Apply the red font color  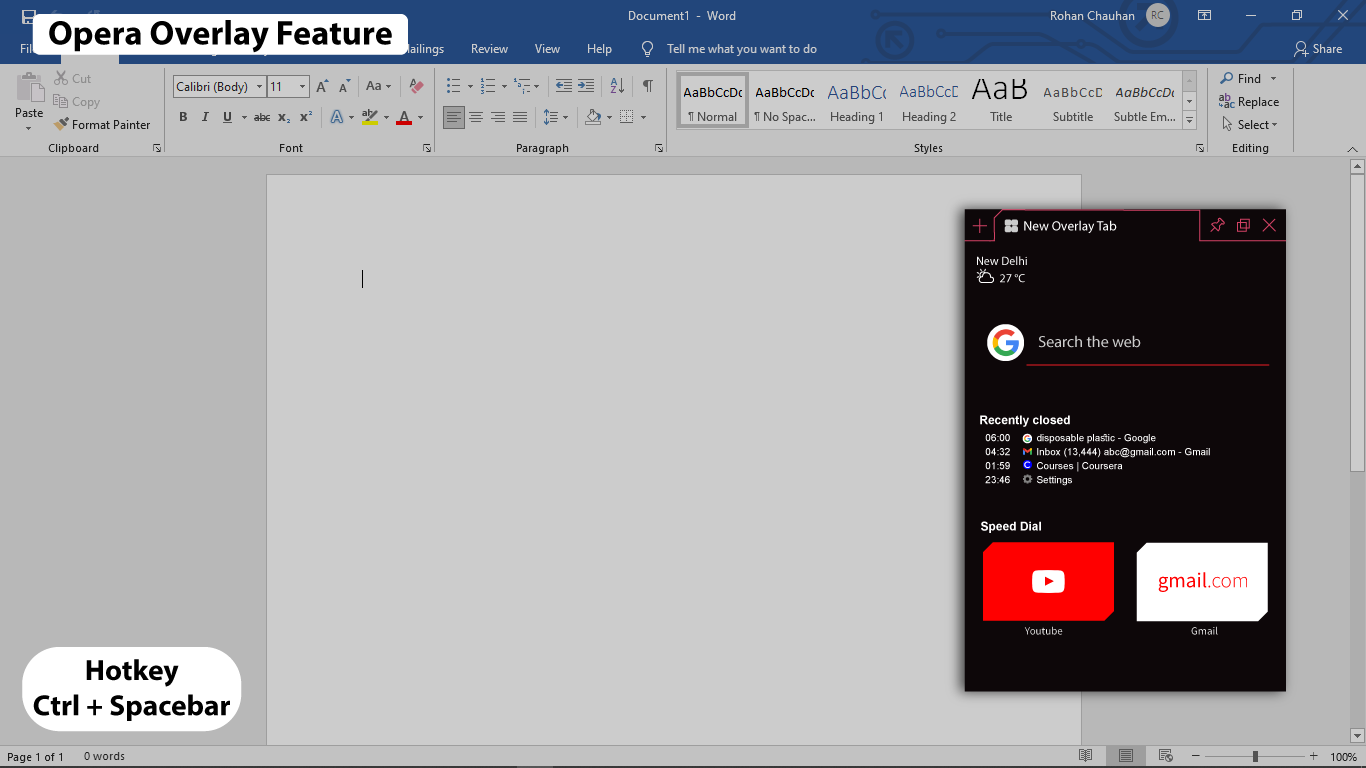tap(404, 117)
